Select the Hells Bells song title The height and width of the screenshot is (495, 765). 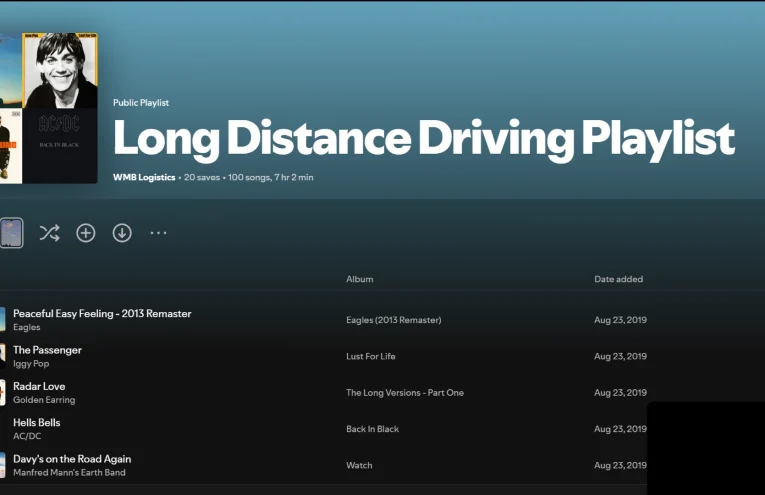(37, 423)
